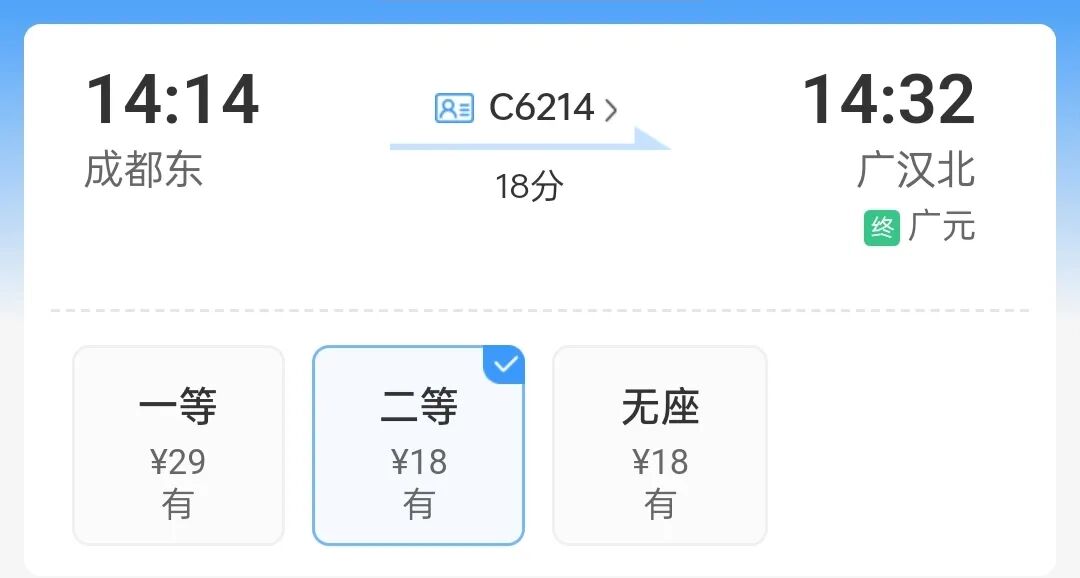This screenshot has width=1080, height=578.
Task: Click the 18分 duration label
Action: pos(529,186)
